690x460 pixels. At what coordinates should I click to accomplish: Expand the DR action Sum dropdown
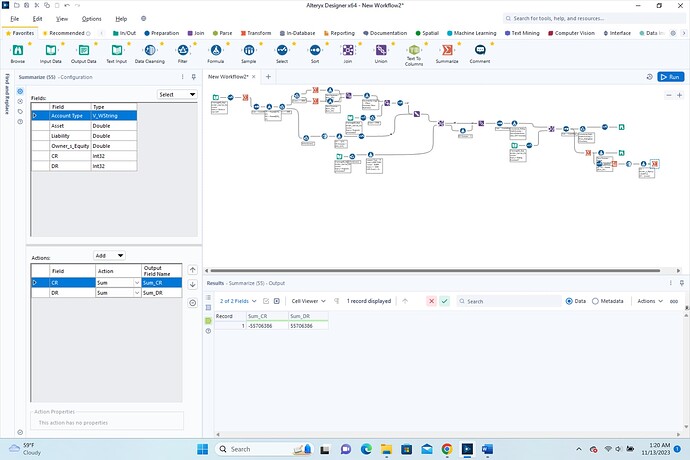click(137, 293)
